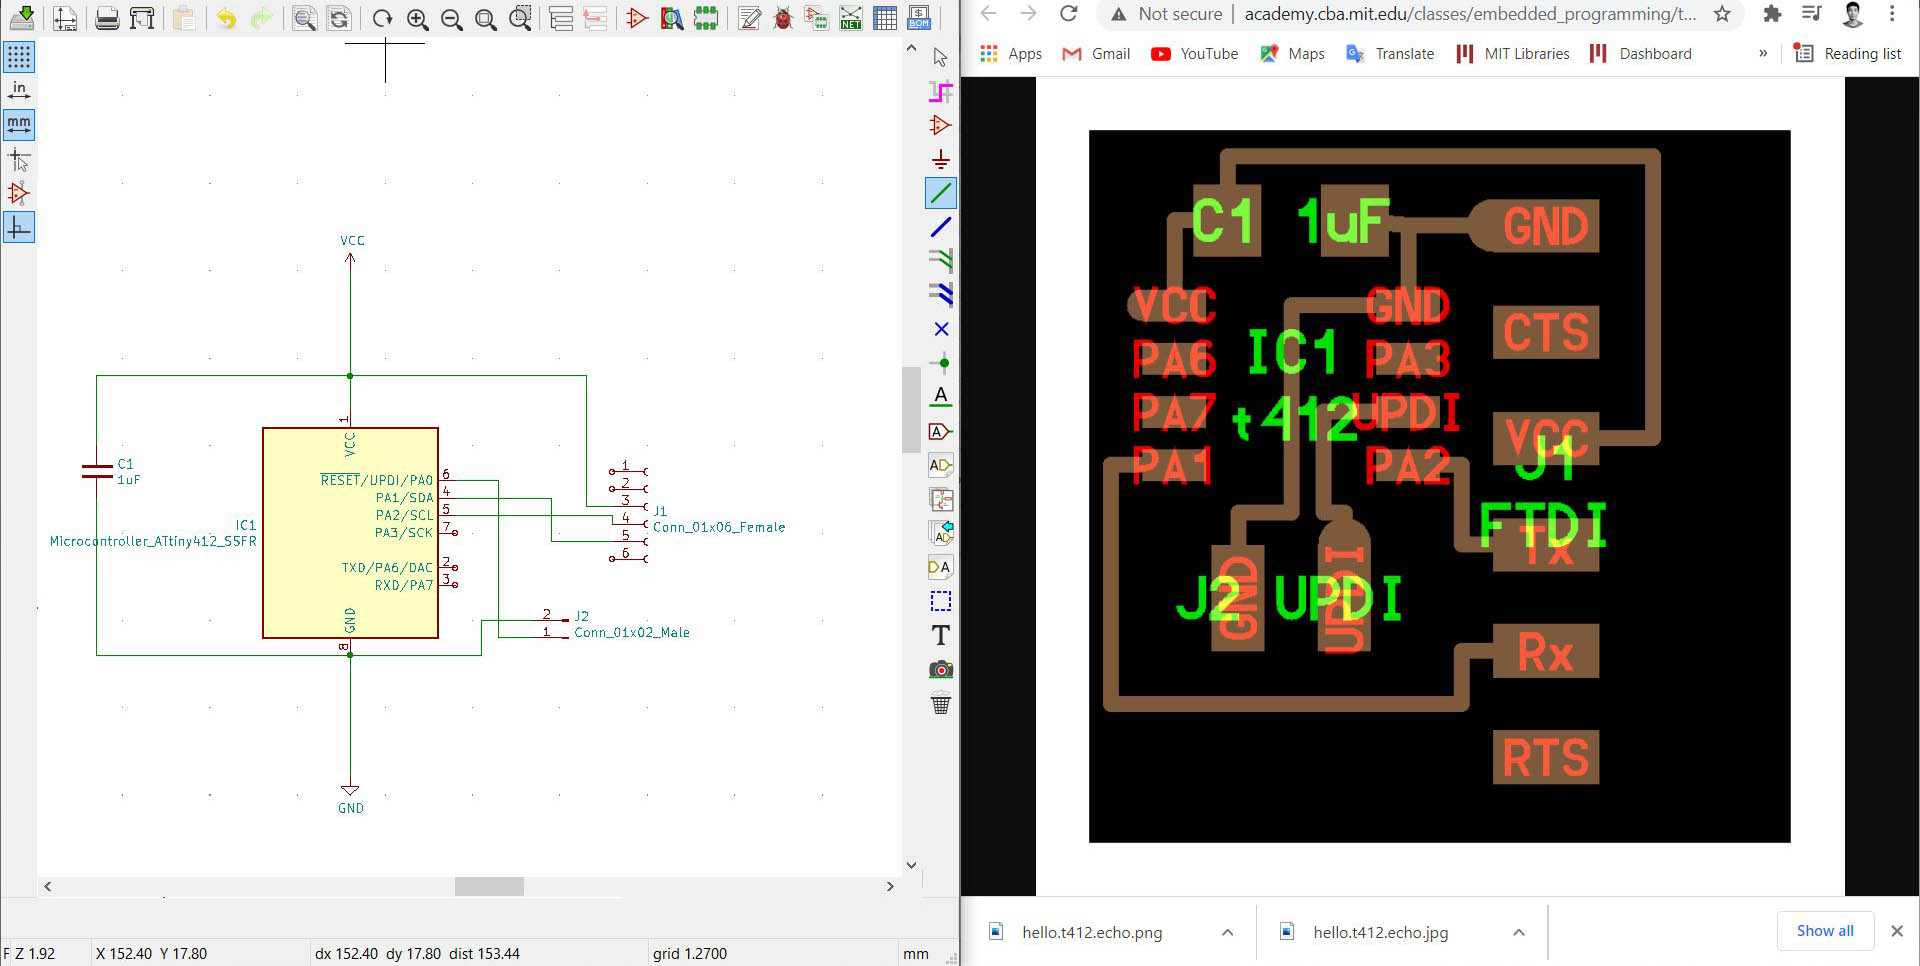
Task: Switch units to inches
Action: click(19, 91)
